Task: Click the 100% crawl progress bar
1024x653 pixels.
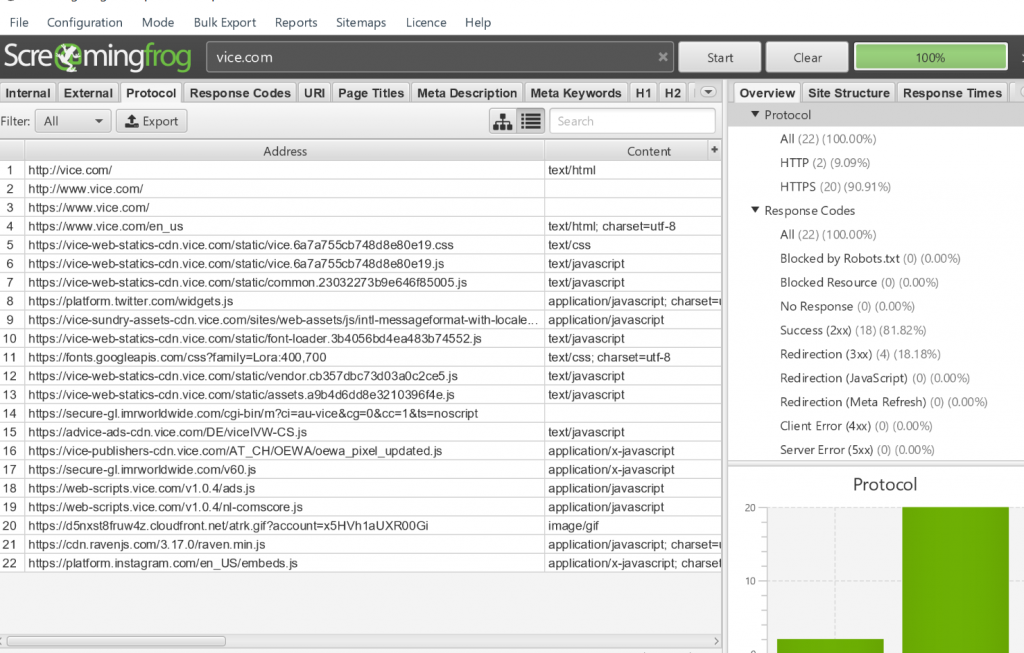Action: 930,57
